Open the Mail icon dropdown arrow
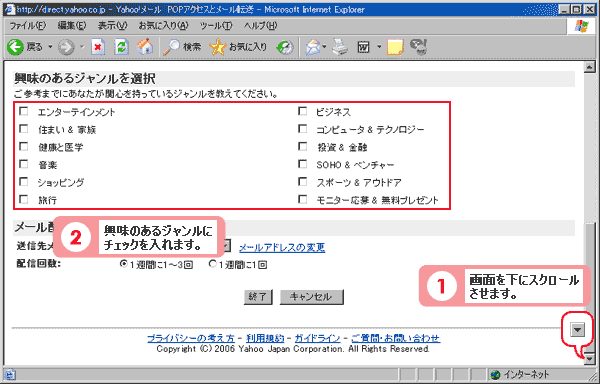Image resolution: width=600 pixels, height=384 pixels. point(324,47)
